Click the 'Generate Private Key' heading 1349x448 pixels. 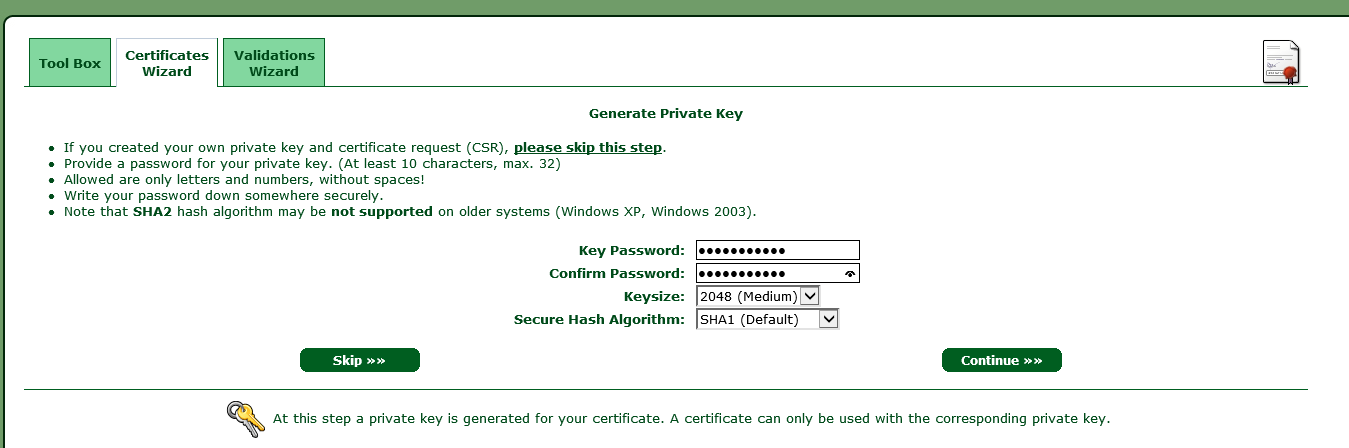point(665,114)
